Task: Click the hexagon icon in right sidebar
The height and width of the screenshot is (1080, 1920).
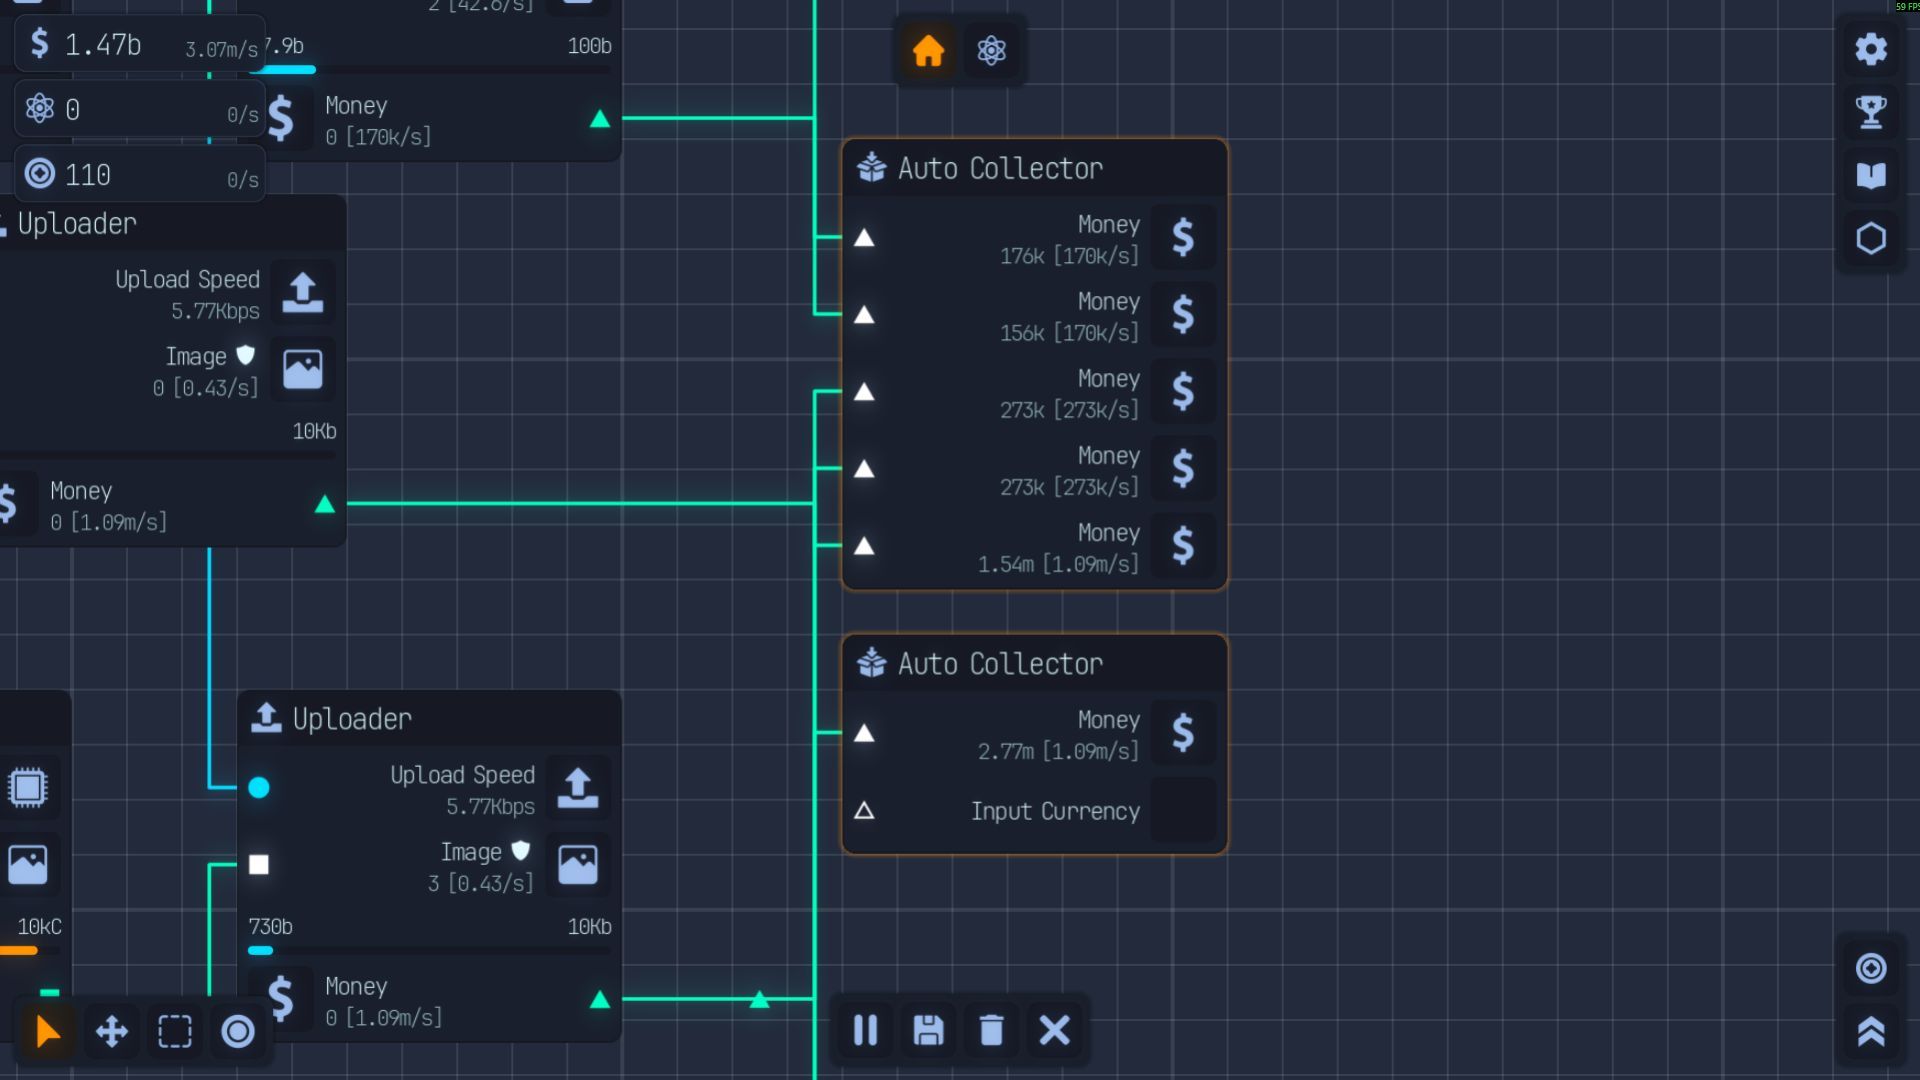Action: pyautogui.click(x=1871, y=239)
